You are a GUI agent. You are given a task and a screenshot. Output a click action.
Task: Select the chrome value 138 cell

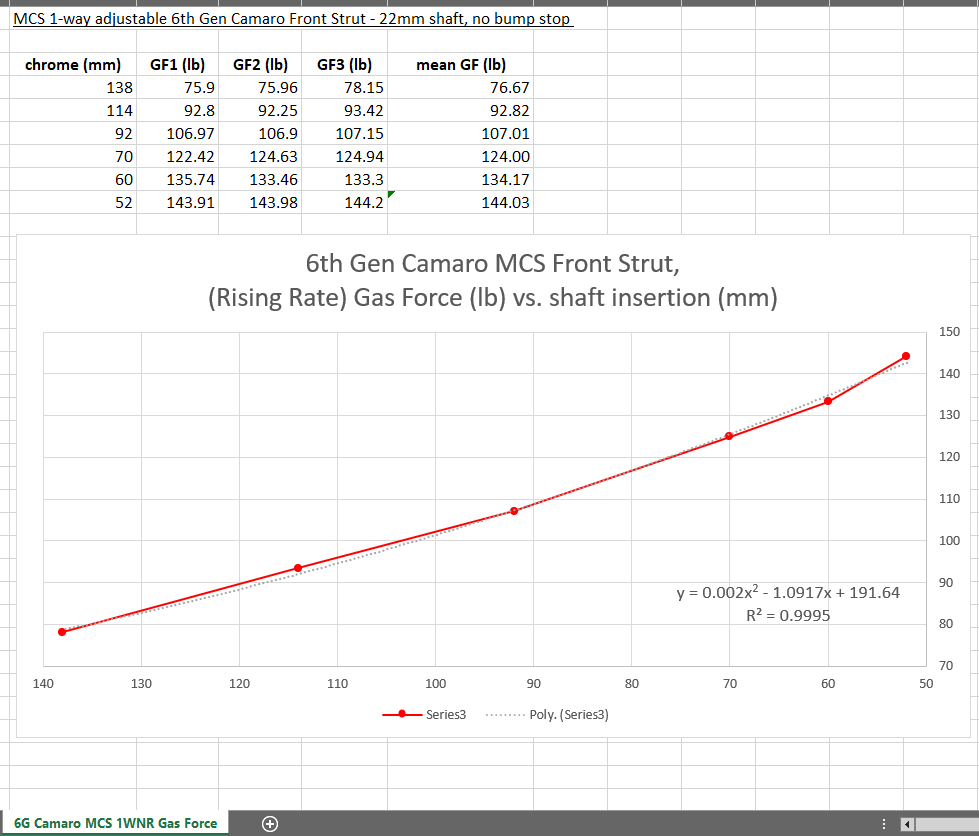pyautogui.click(x=73, y=87)
